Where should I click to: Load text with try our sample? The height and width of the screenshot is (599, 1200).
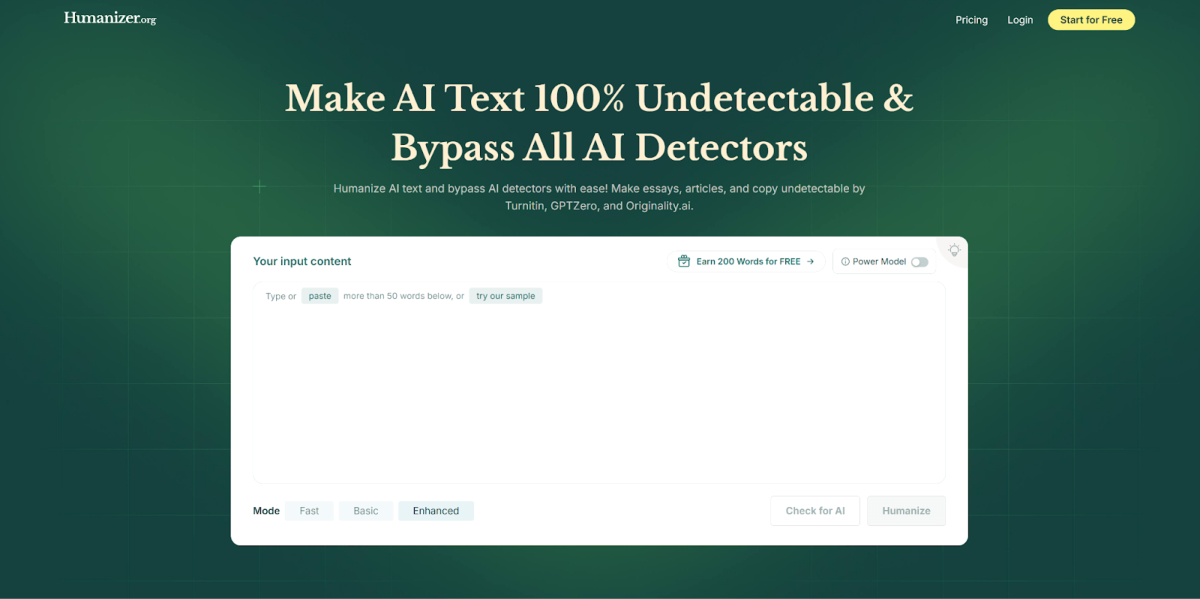point(506,296)
